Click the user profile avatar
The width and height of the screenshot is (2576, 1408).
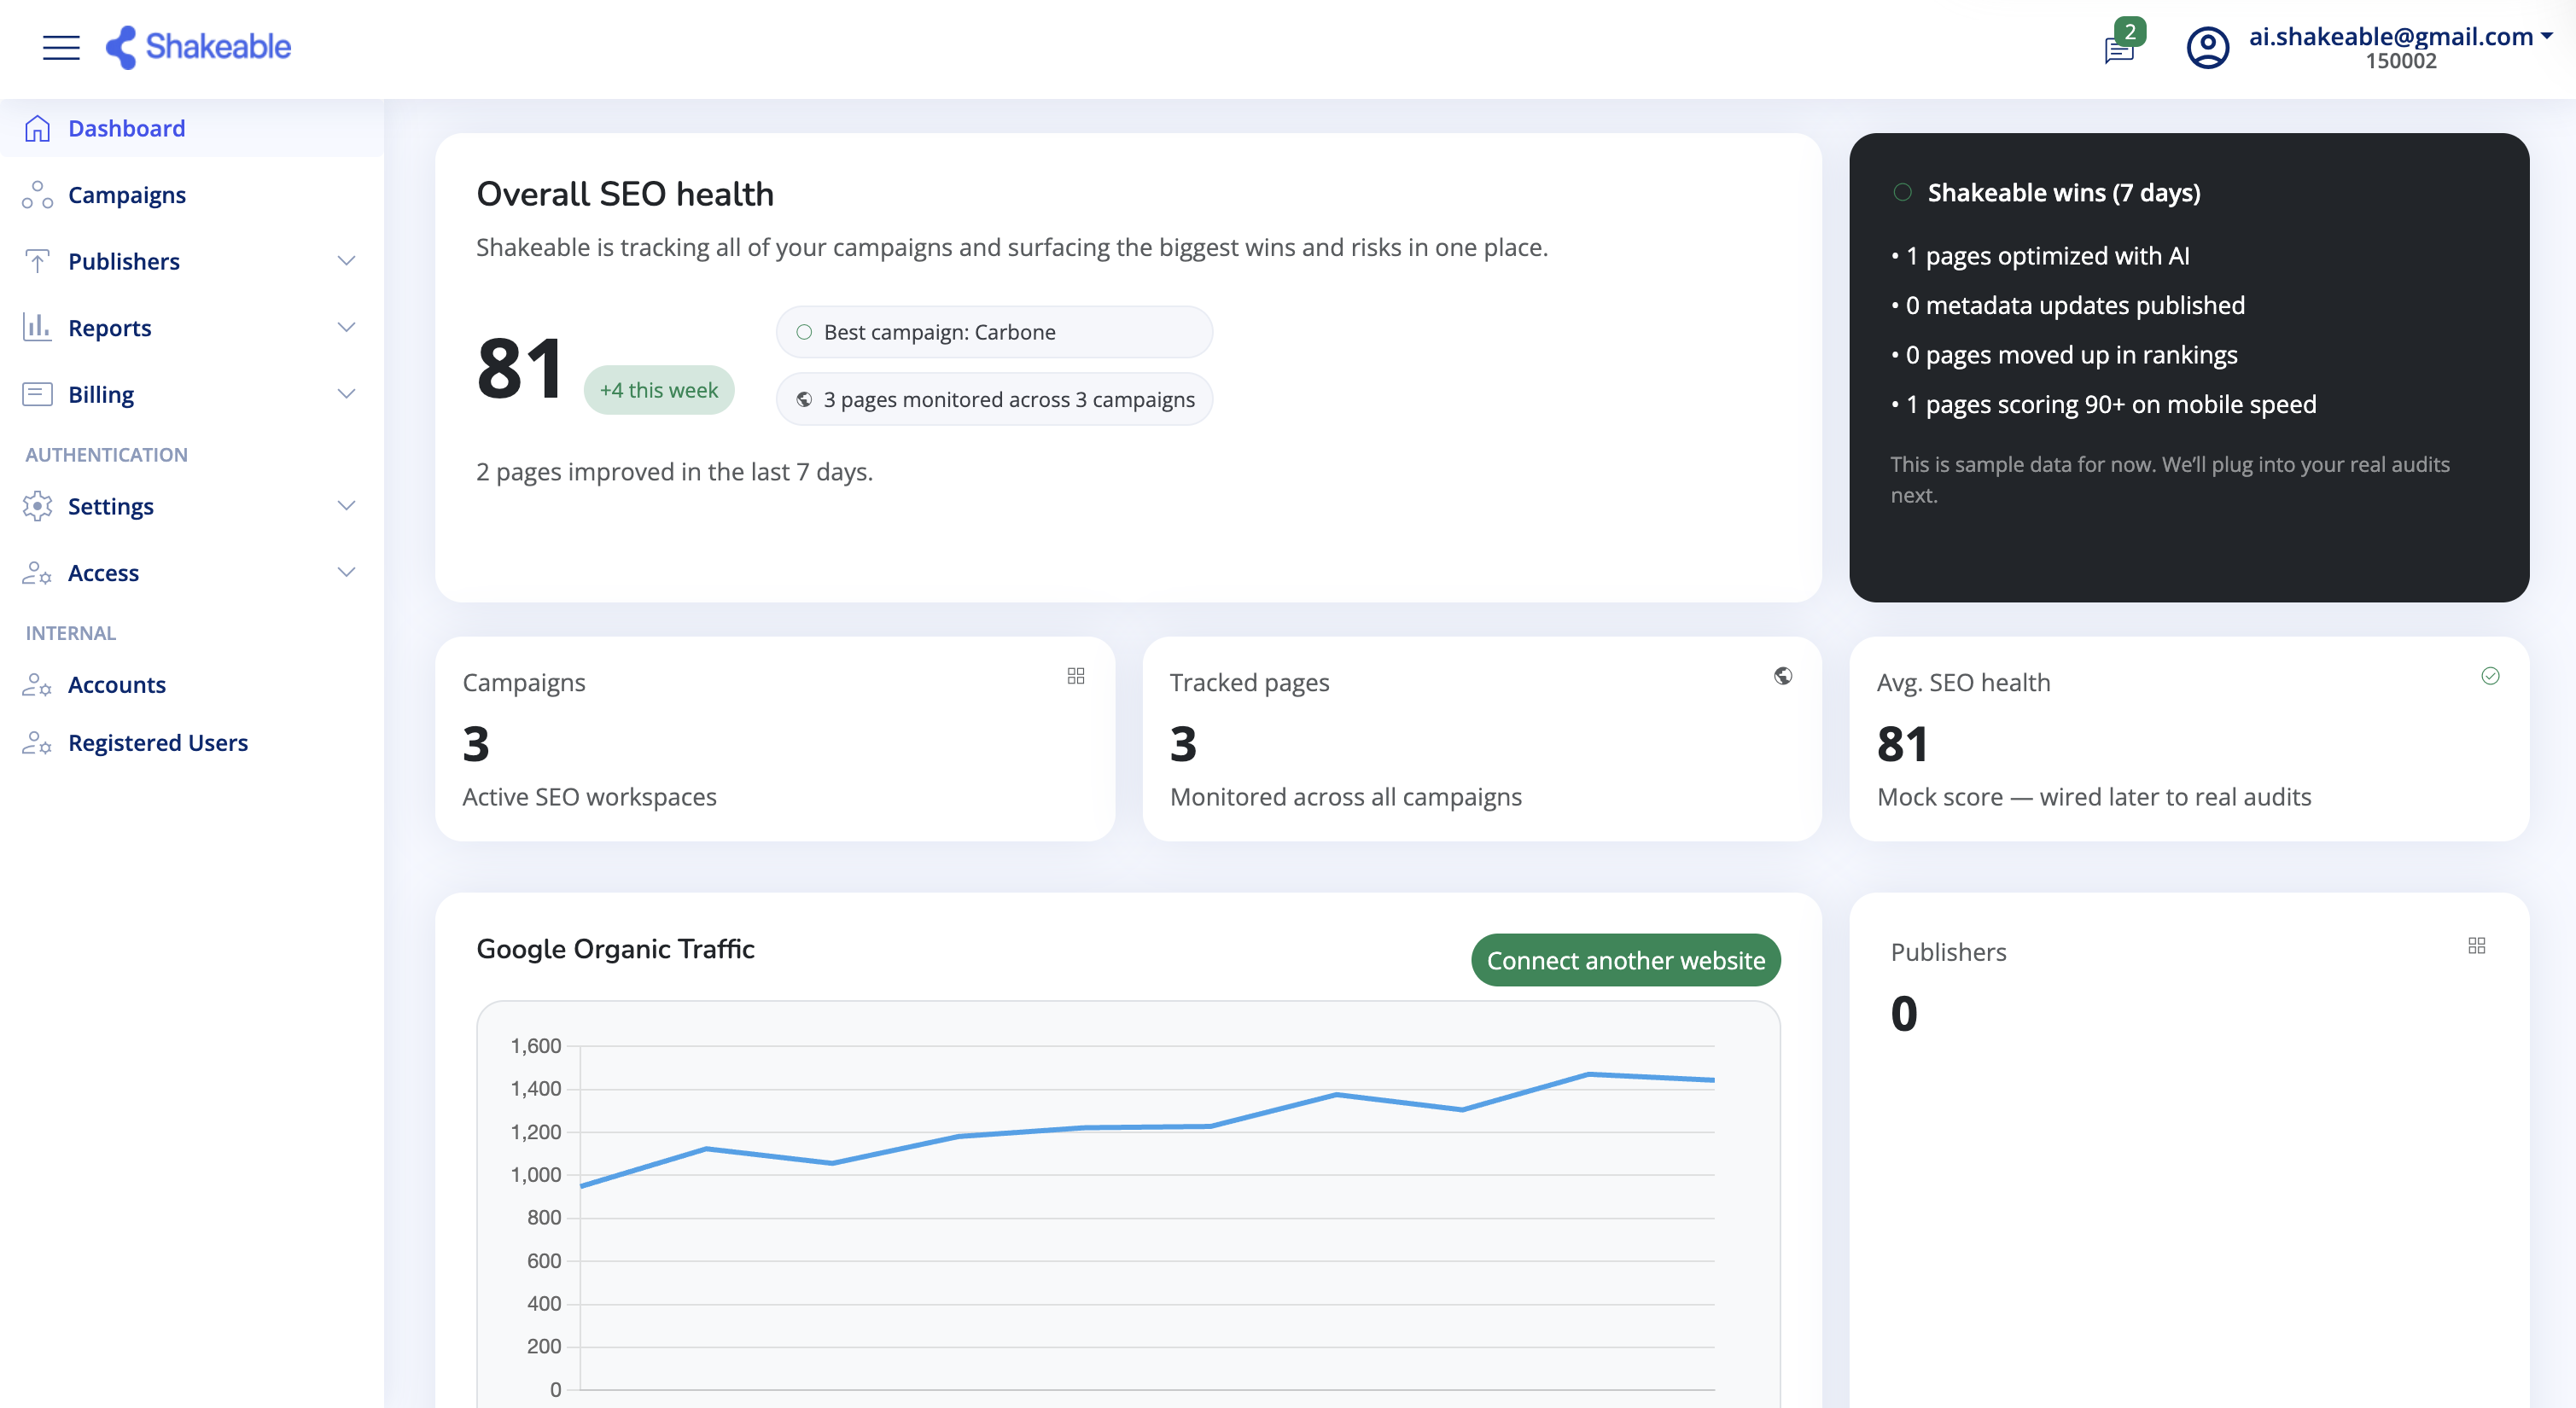click(x=2208, y=47)
